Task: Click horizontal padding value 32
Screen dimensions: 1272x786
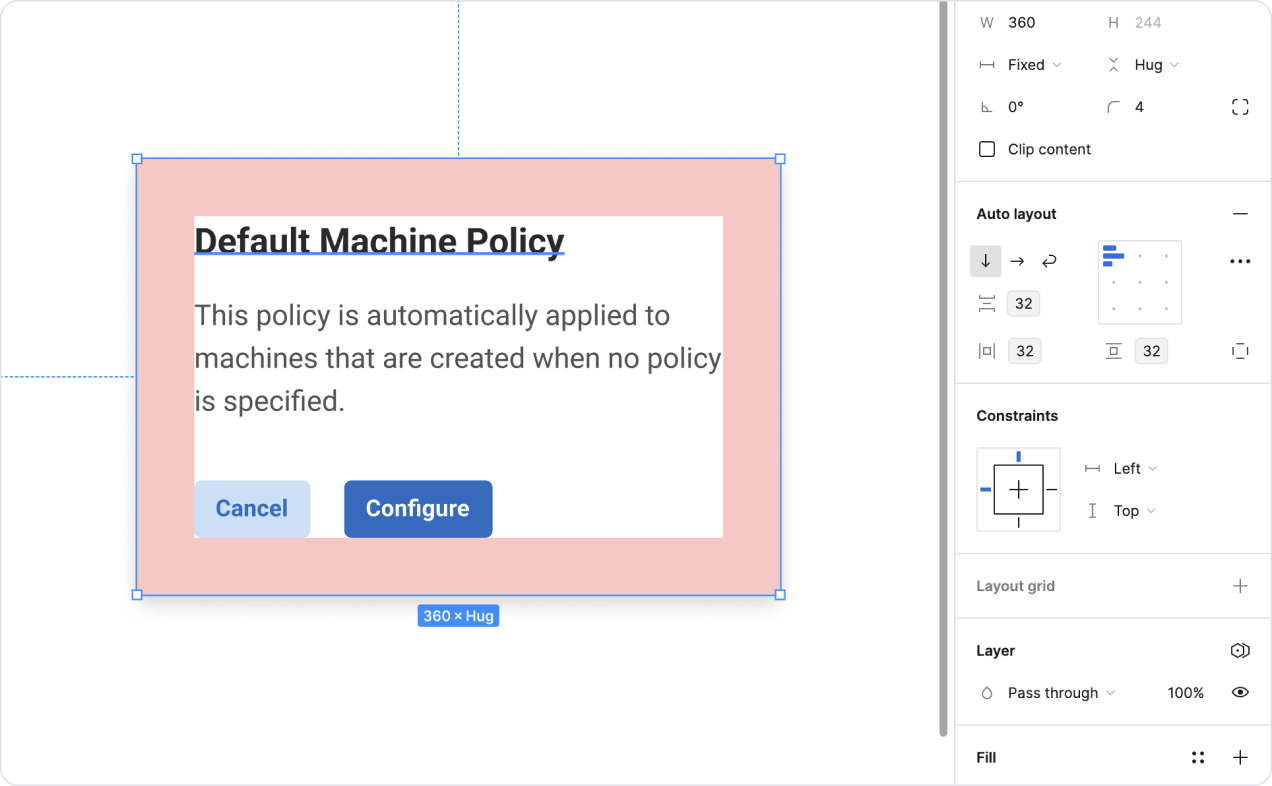Action: pos(1025,351)
